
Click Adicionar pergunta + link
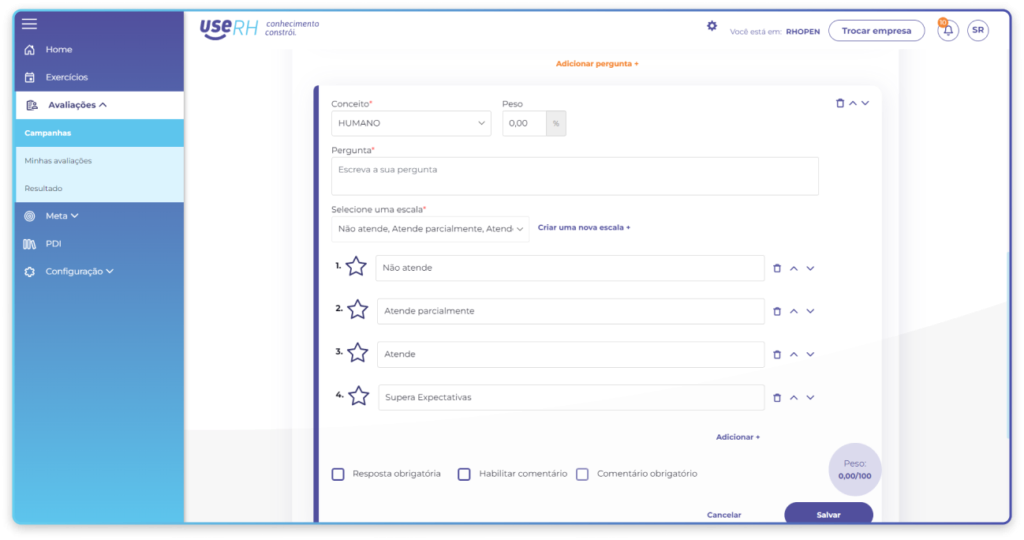(x=597, y=64)
